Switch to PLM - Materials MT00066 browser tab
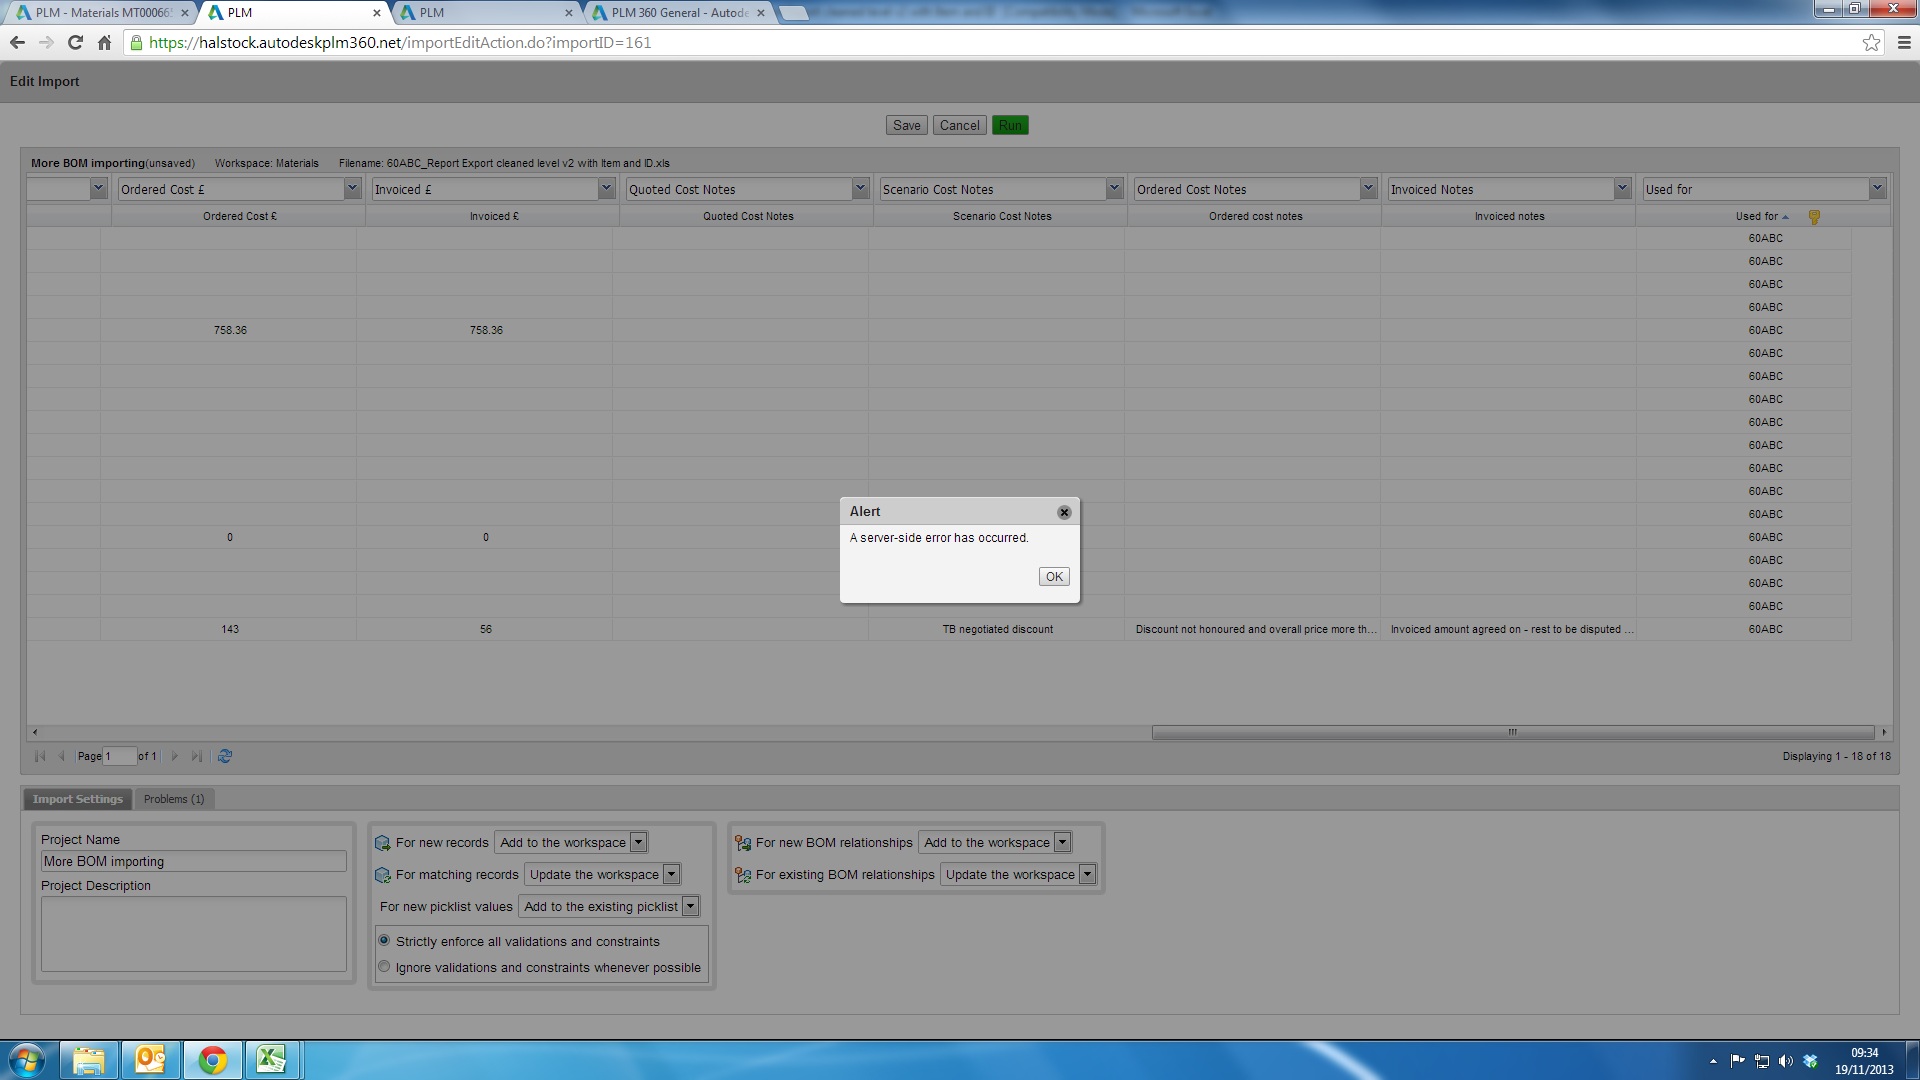The image size is (1920, 1080). click(x=102, y=13)
